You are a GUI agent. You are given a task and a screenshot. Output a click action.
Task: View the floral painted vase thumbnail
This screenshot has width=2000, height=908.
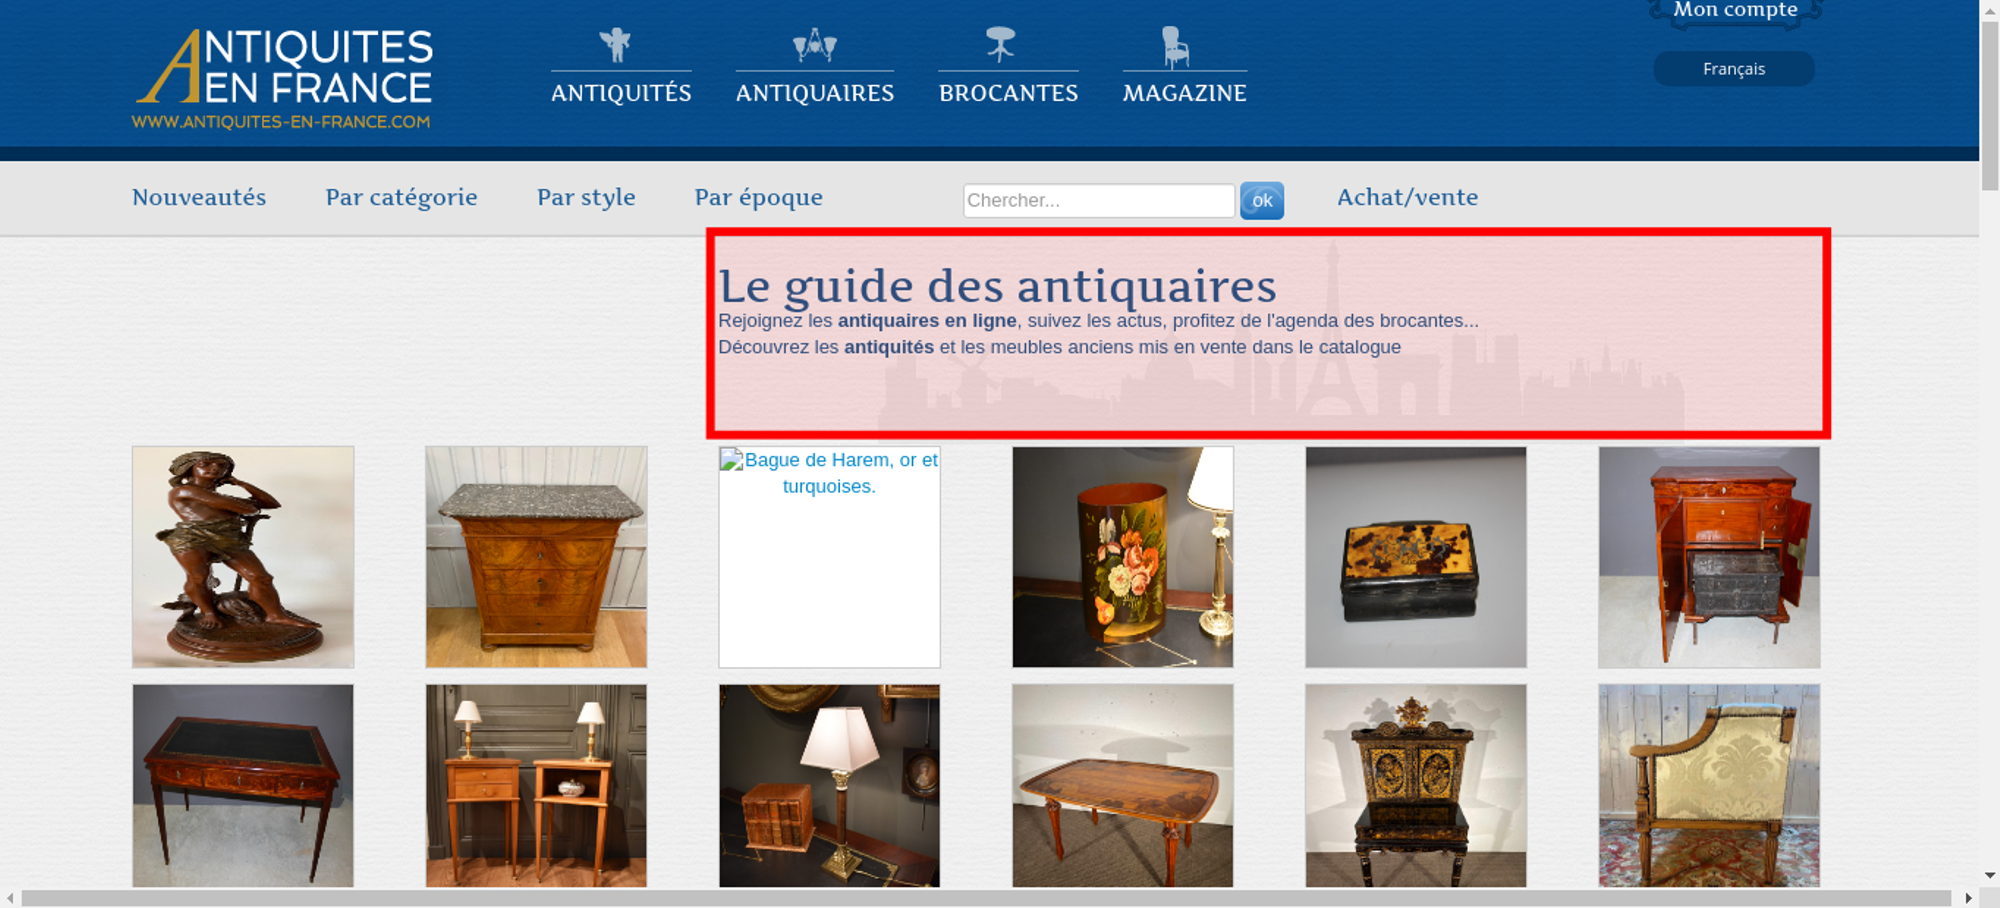1122,557
